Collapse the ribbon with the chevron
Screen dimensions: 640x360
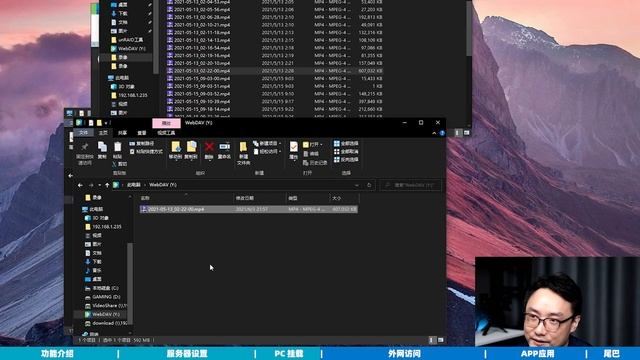click(434, 133)
